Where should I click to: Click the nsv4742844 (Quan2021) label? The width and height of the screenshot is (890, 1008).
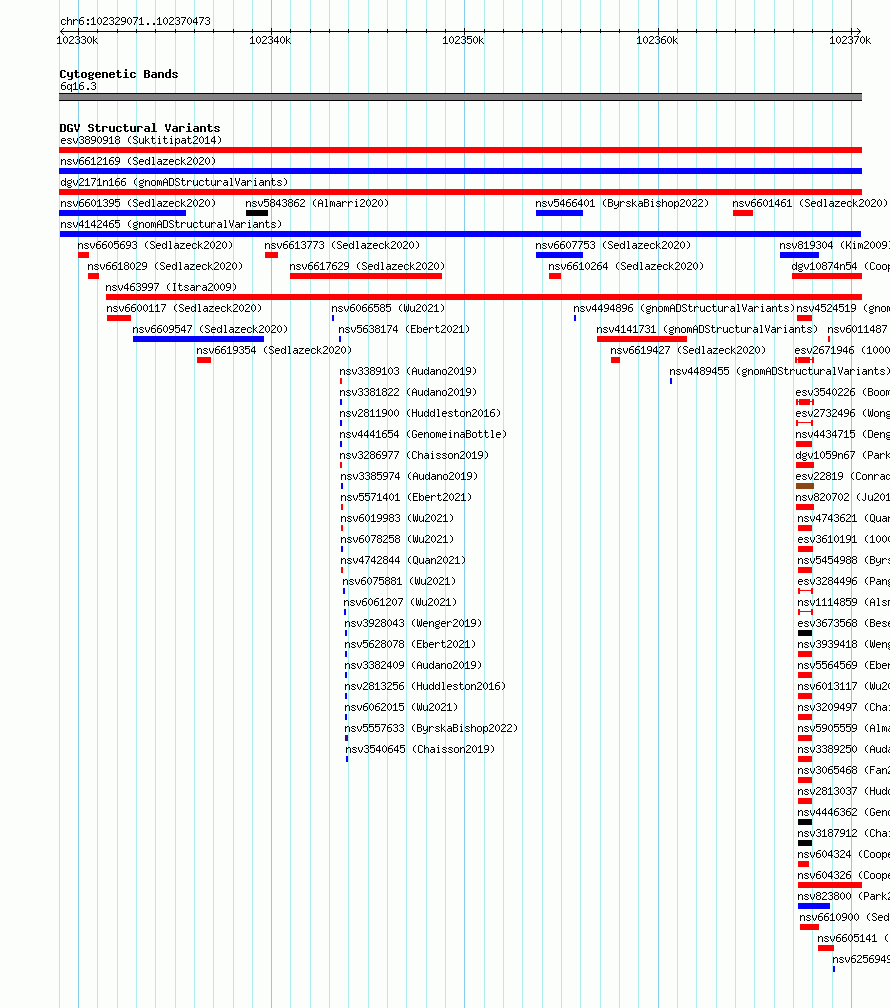click(x=403, y=561)
